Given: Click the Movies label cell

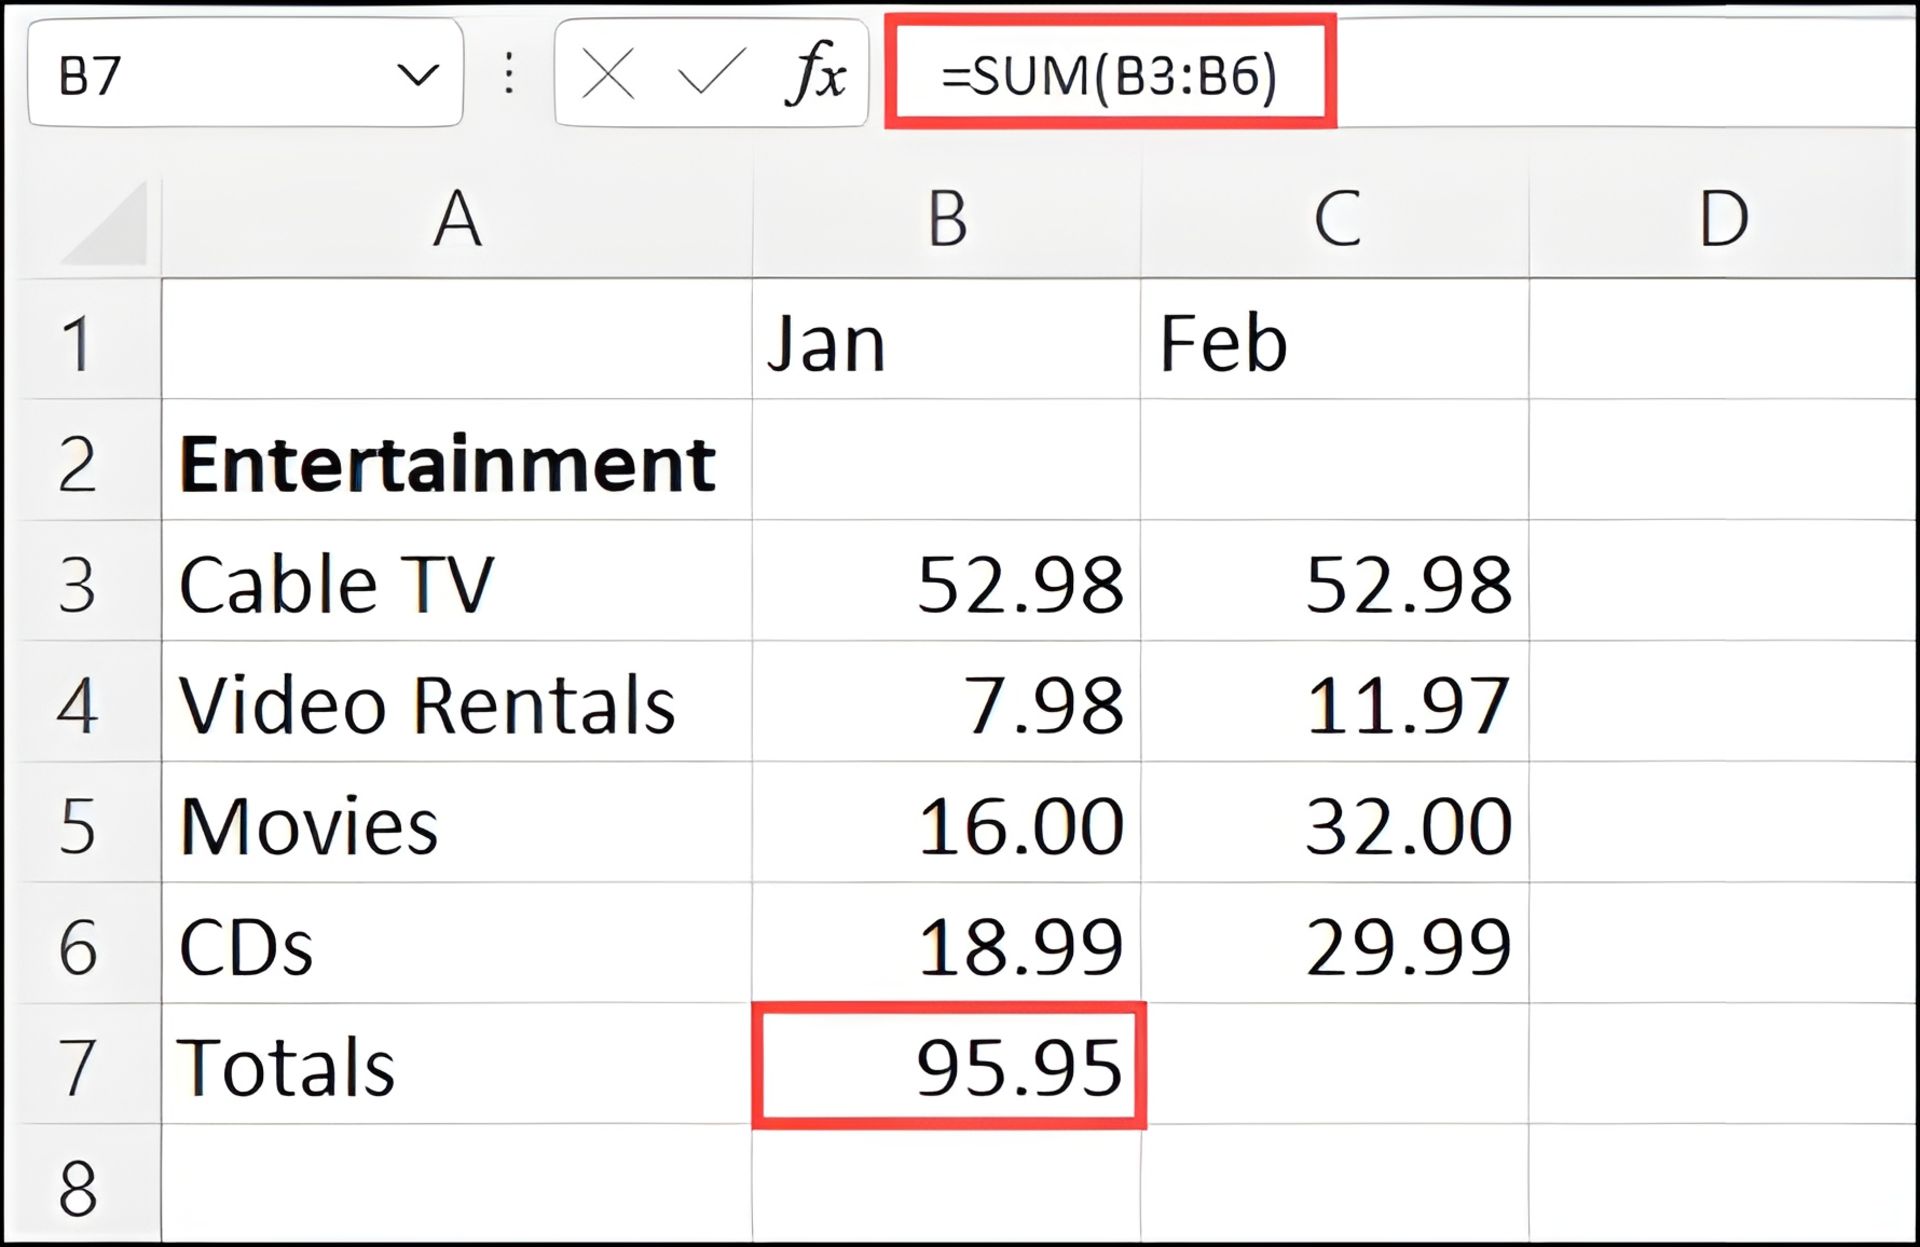Looking at the screenshot, I should pos(457,823).
